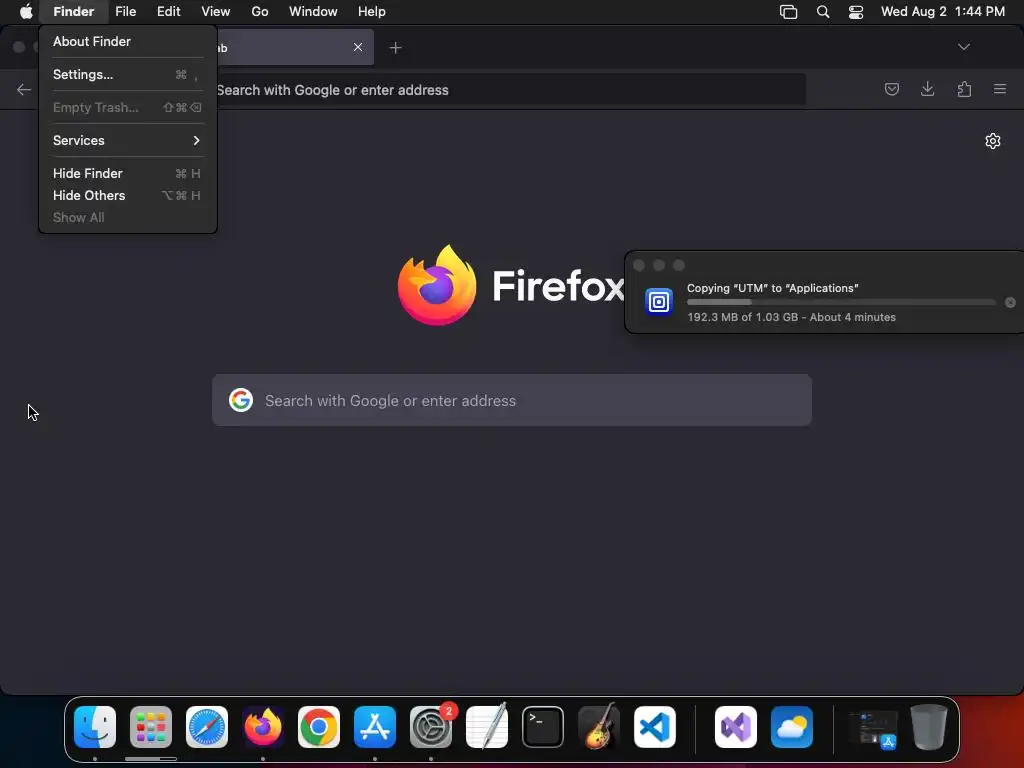
Task: Open TextEdit from the Dock
Action: point(487,727)
